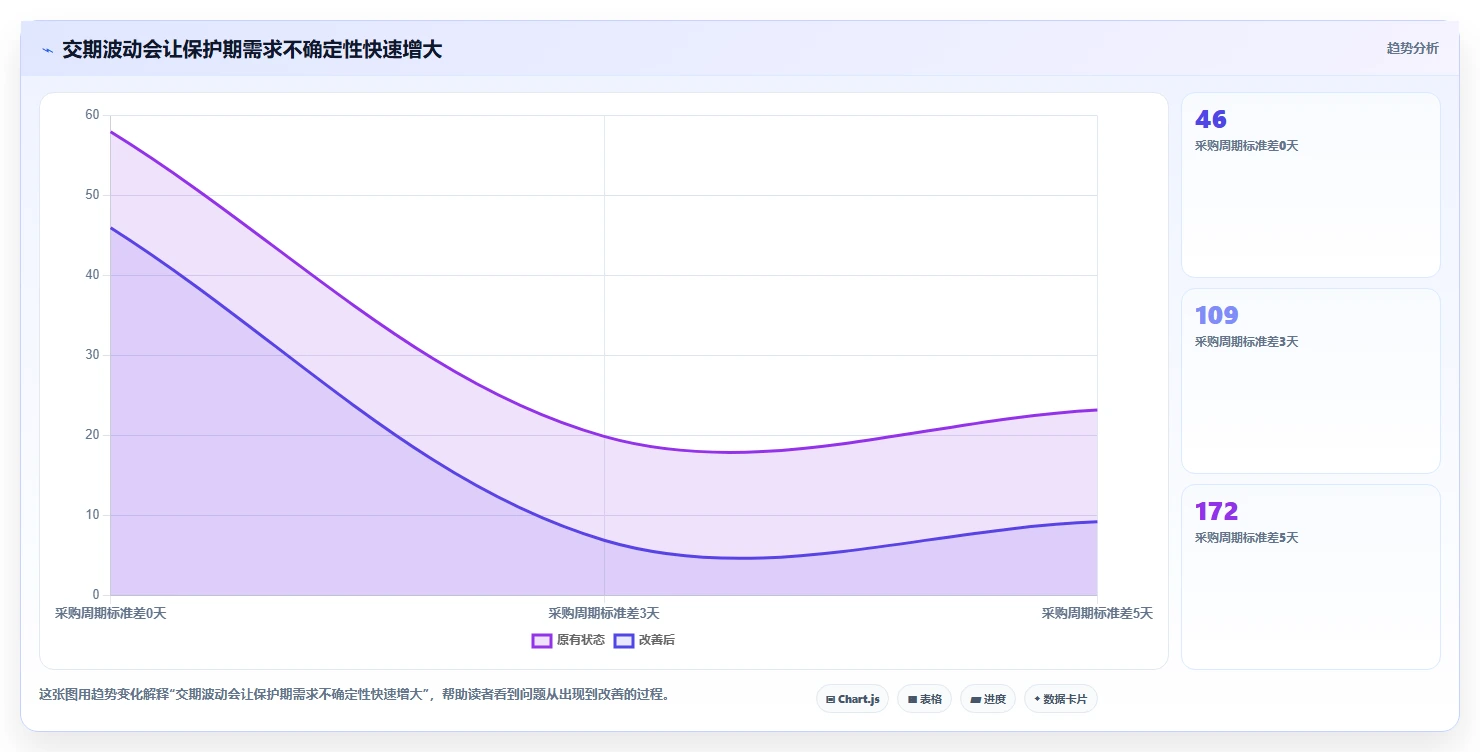Click the 采购周期标准差5天 x-axis label
1480x752 pixels.
pos(1097,613)
